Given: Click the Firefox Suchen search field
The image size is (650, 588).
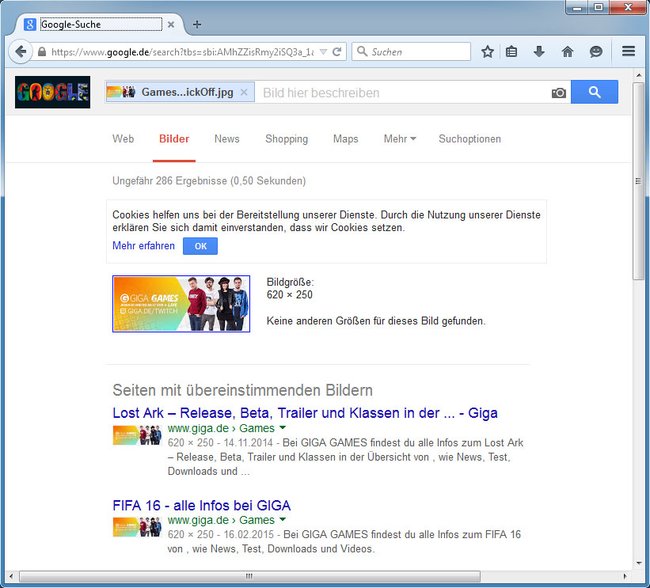Looking at the screenshot, I should (411, 52).
